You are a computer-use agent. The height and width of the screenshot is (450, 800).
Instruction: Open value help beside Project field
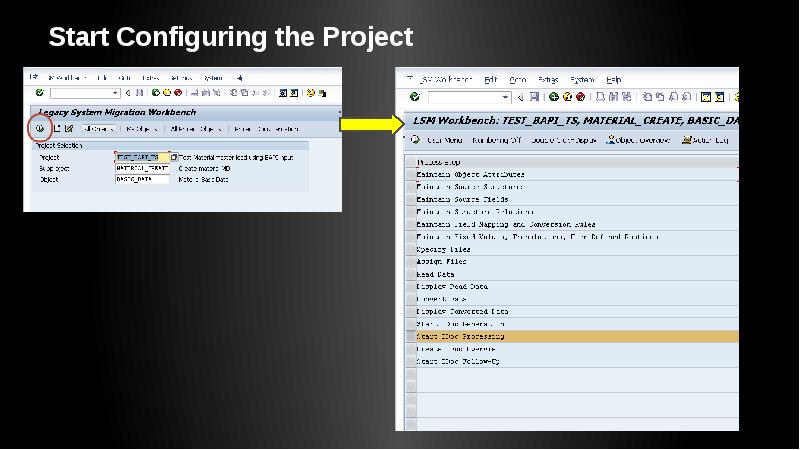(173, 157)
